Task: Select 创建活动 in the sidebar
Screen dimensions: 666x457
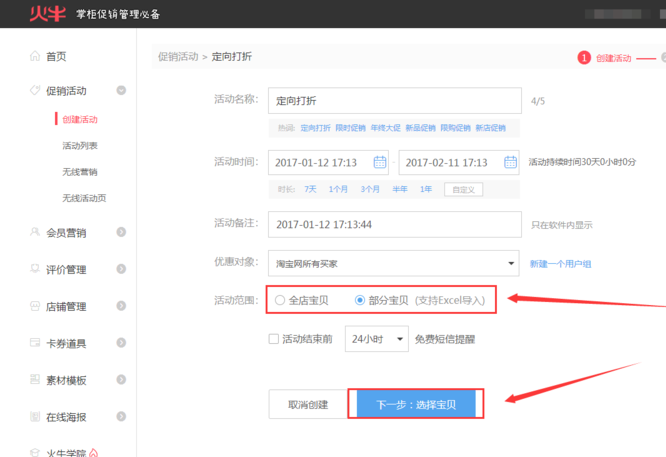Action: (x=80, y=119)
